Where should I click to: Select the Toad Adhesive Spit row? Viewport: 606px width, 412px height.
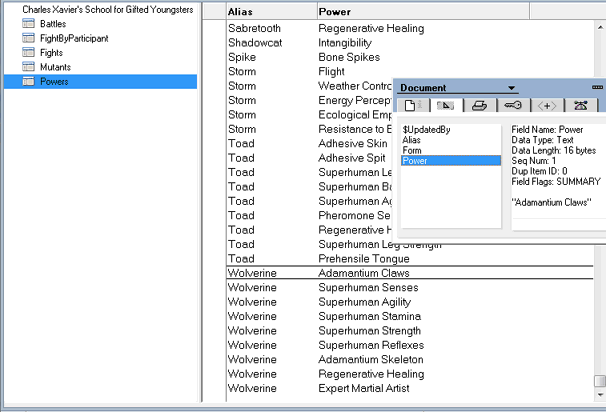[309, 158]
